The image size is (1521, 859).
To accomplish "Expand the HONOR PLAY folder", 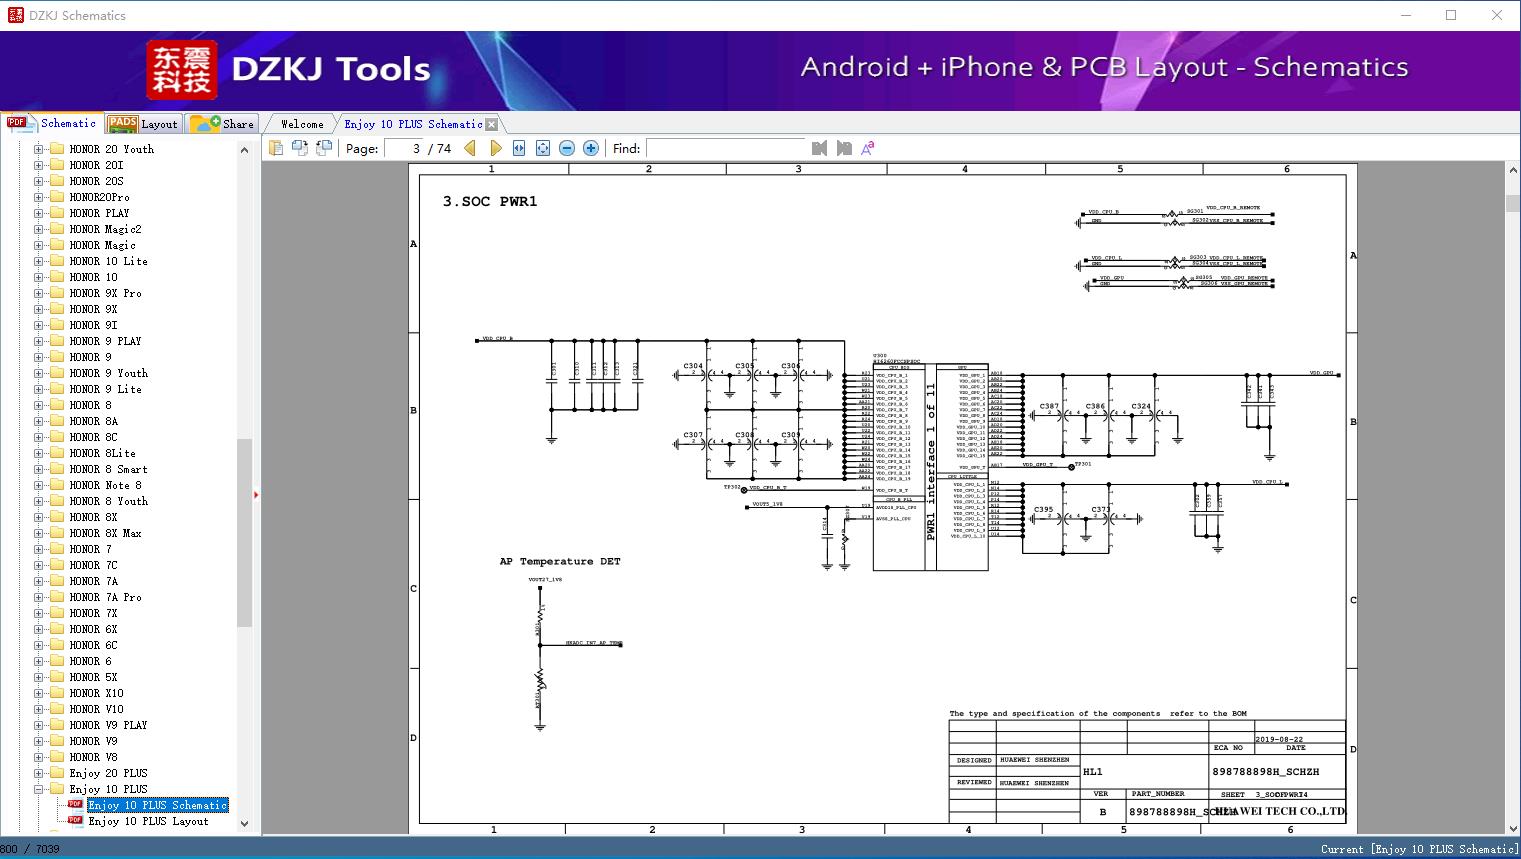I will click(x=38, y=213).
